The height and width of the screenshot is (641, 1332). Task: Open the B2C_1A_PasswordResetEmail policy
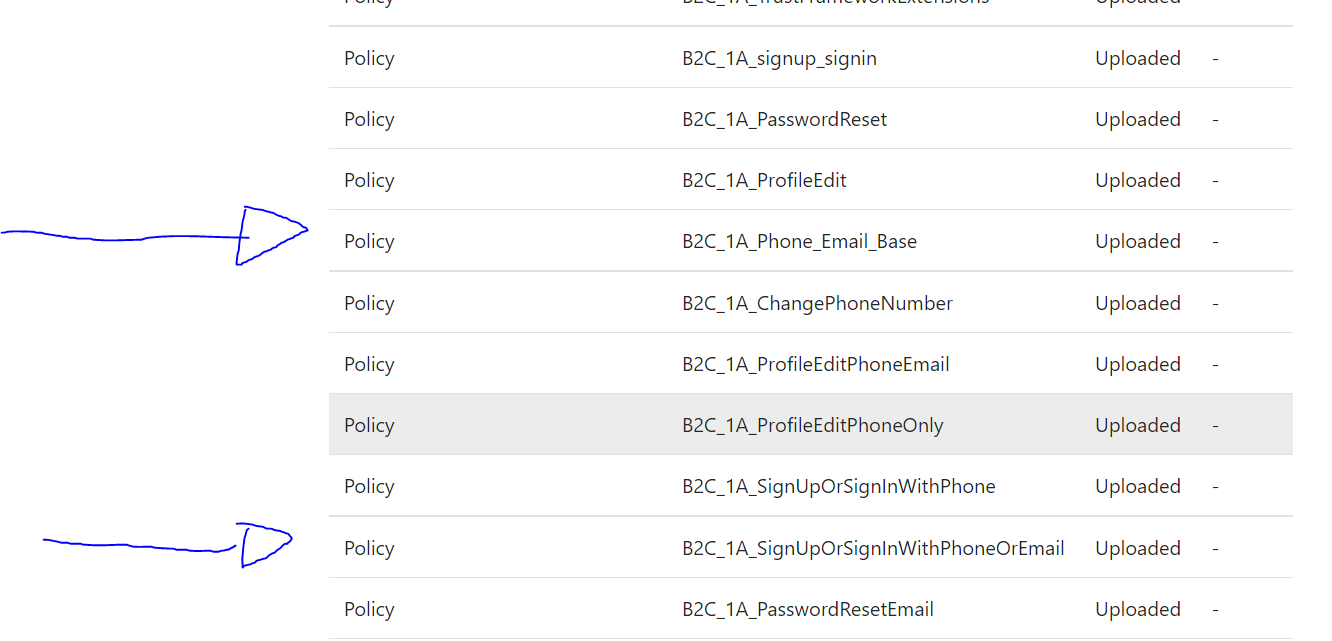808,609
